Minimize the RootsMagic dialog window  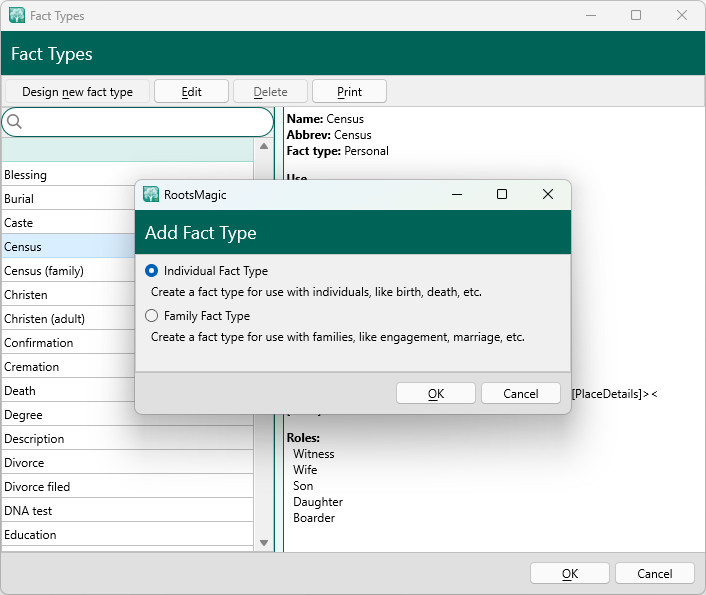point(457,194)
